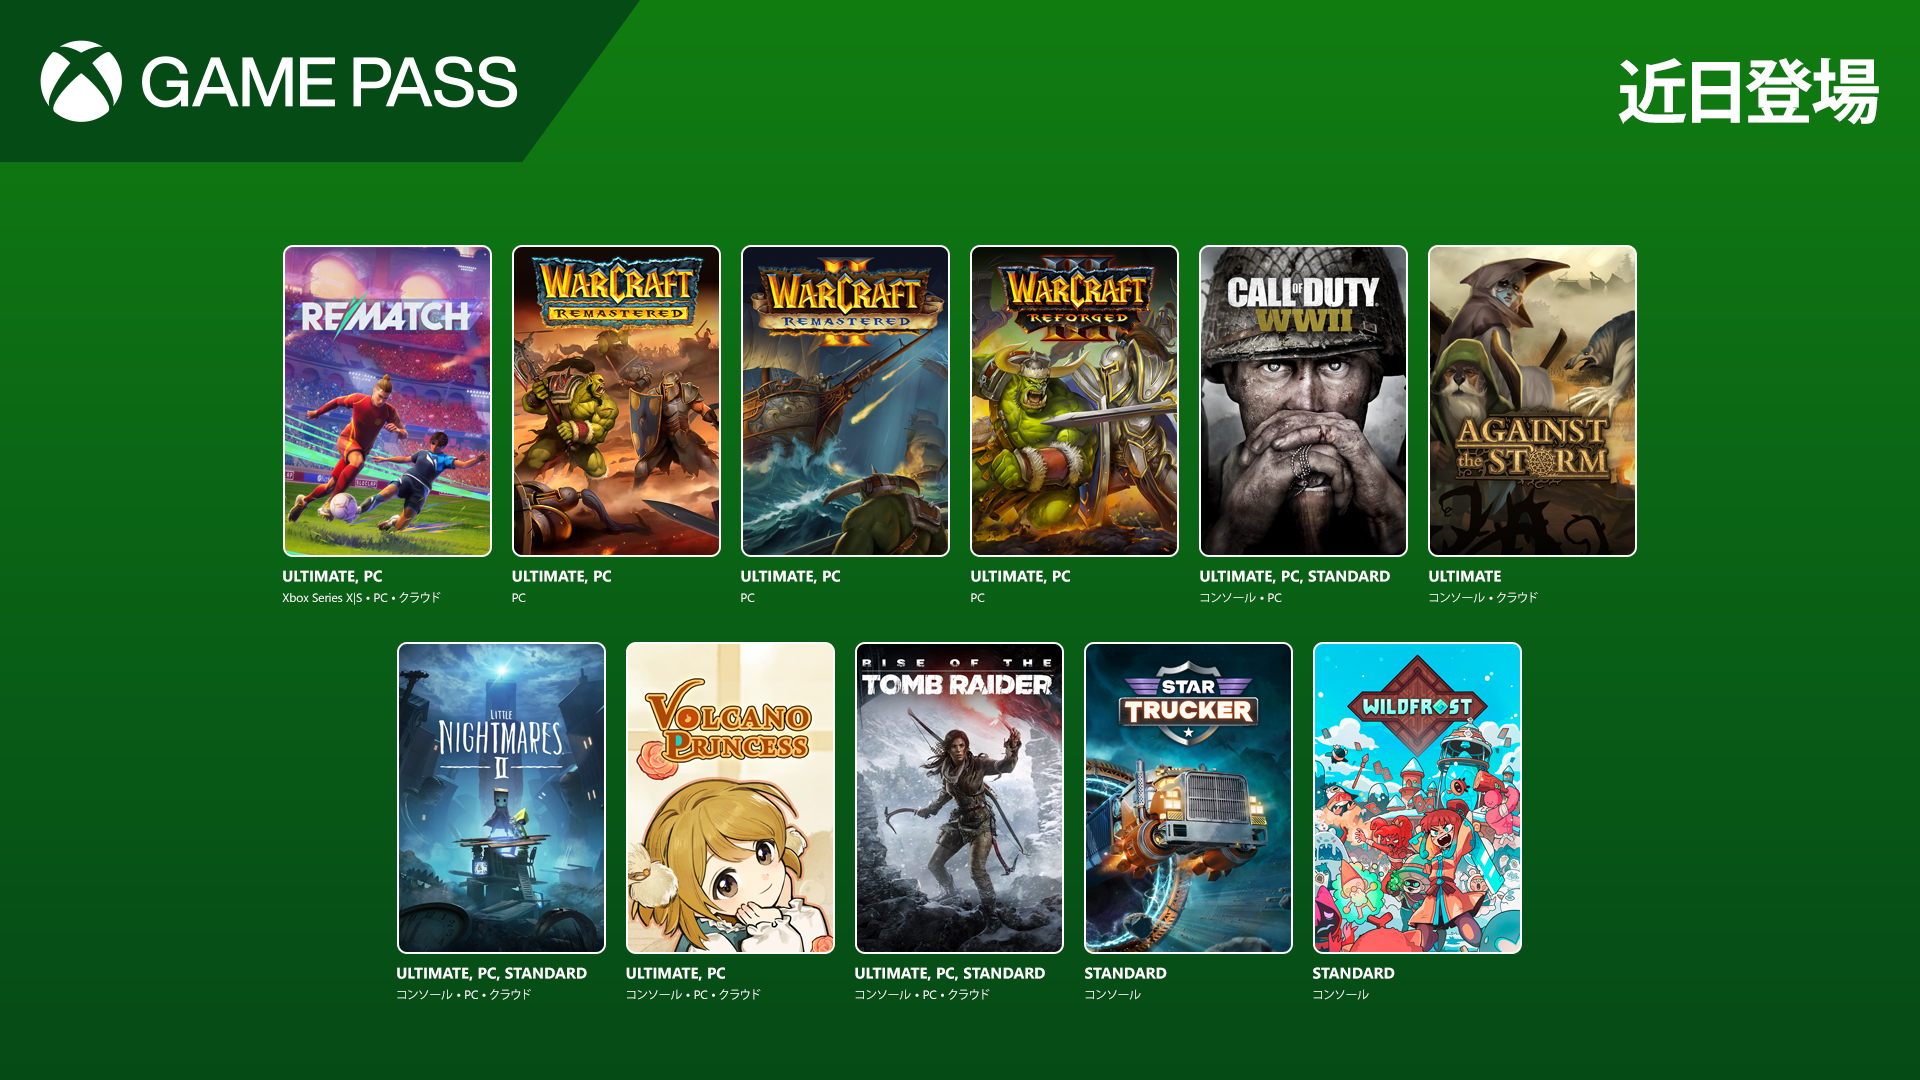Click ULTIMATE, PC label under REMATCH
This screenshot has height=1080, width=1920.
[x=332, y=576]
